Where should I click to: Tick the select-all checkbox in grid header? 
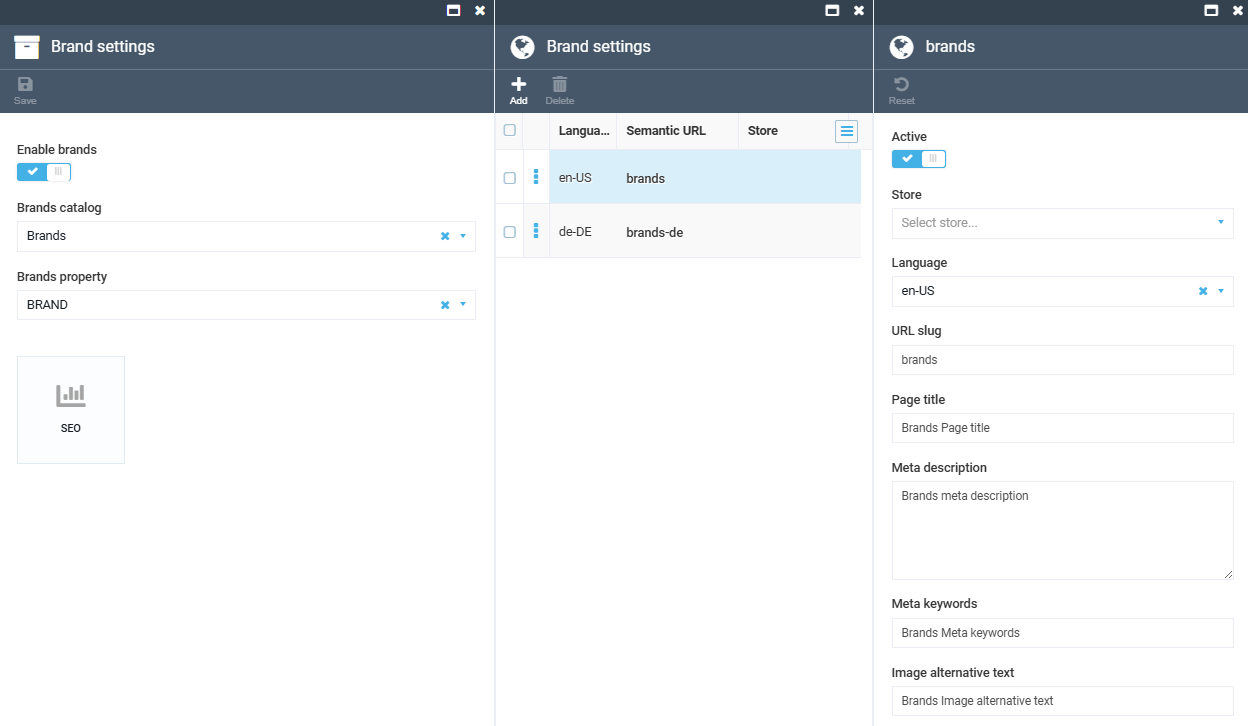tap(510, 131)
